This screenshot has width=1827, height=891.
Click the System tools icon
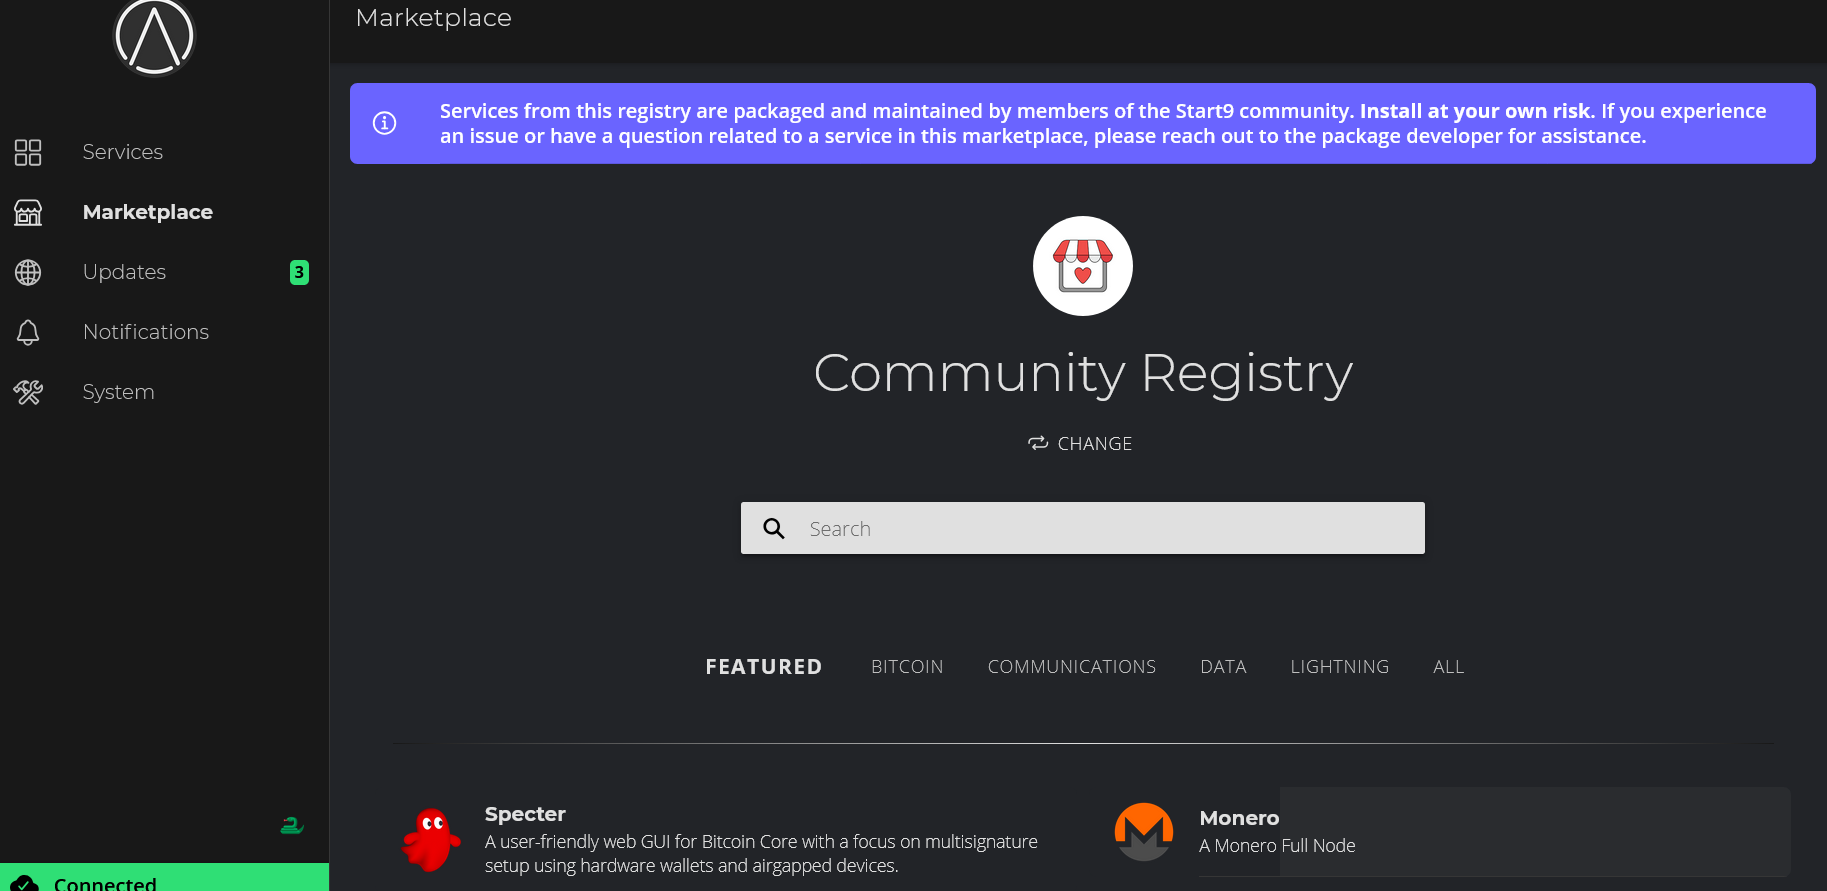(28, 392)
